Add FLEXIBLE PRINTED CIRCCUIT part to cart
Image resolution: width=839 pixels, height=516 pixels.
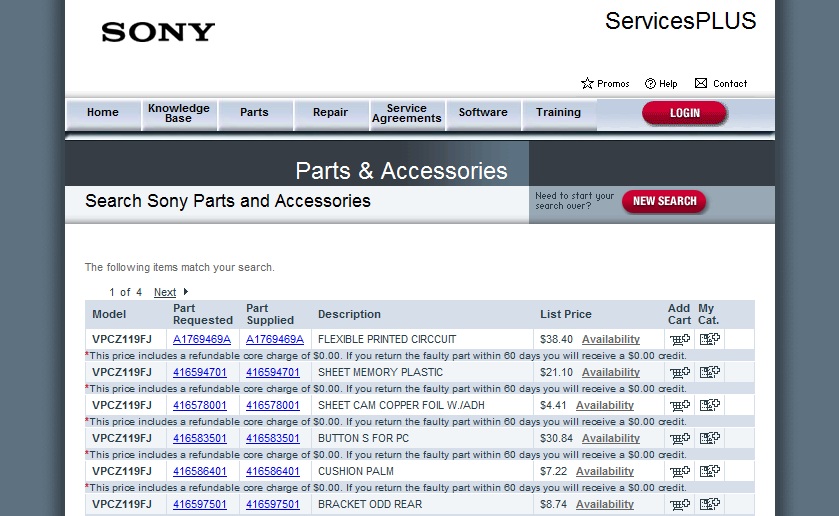coord(680,339)
